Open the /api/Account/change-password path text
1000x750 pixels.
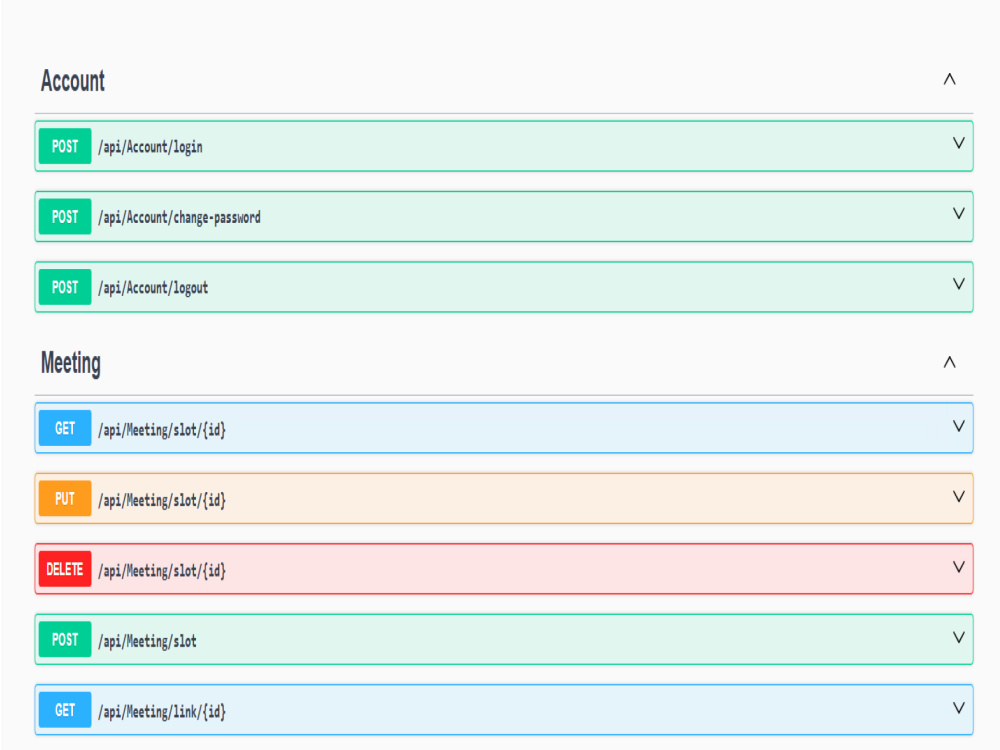tap(179, 217)
